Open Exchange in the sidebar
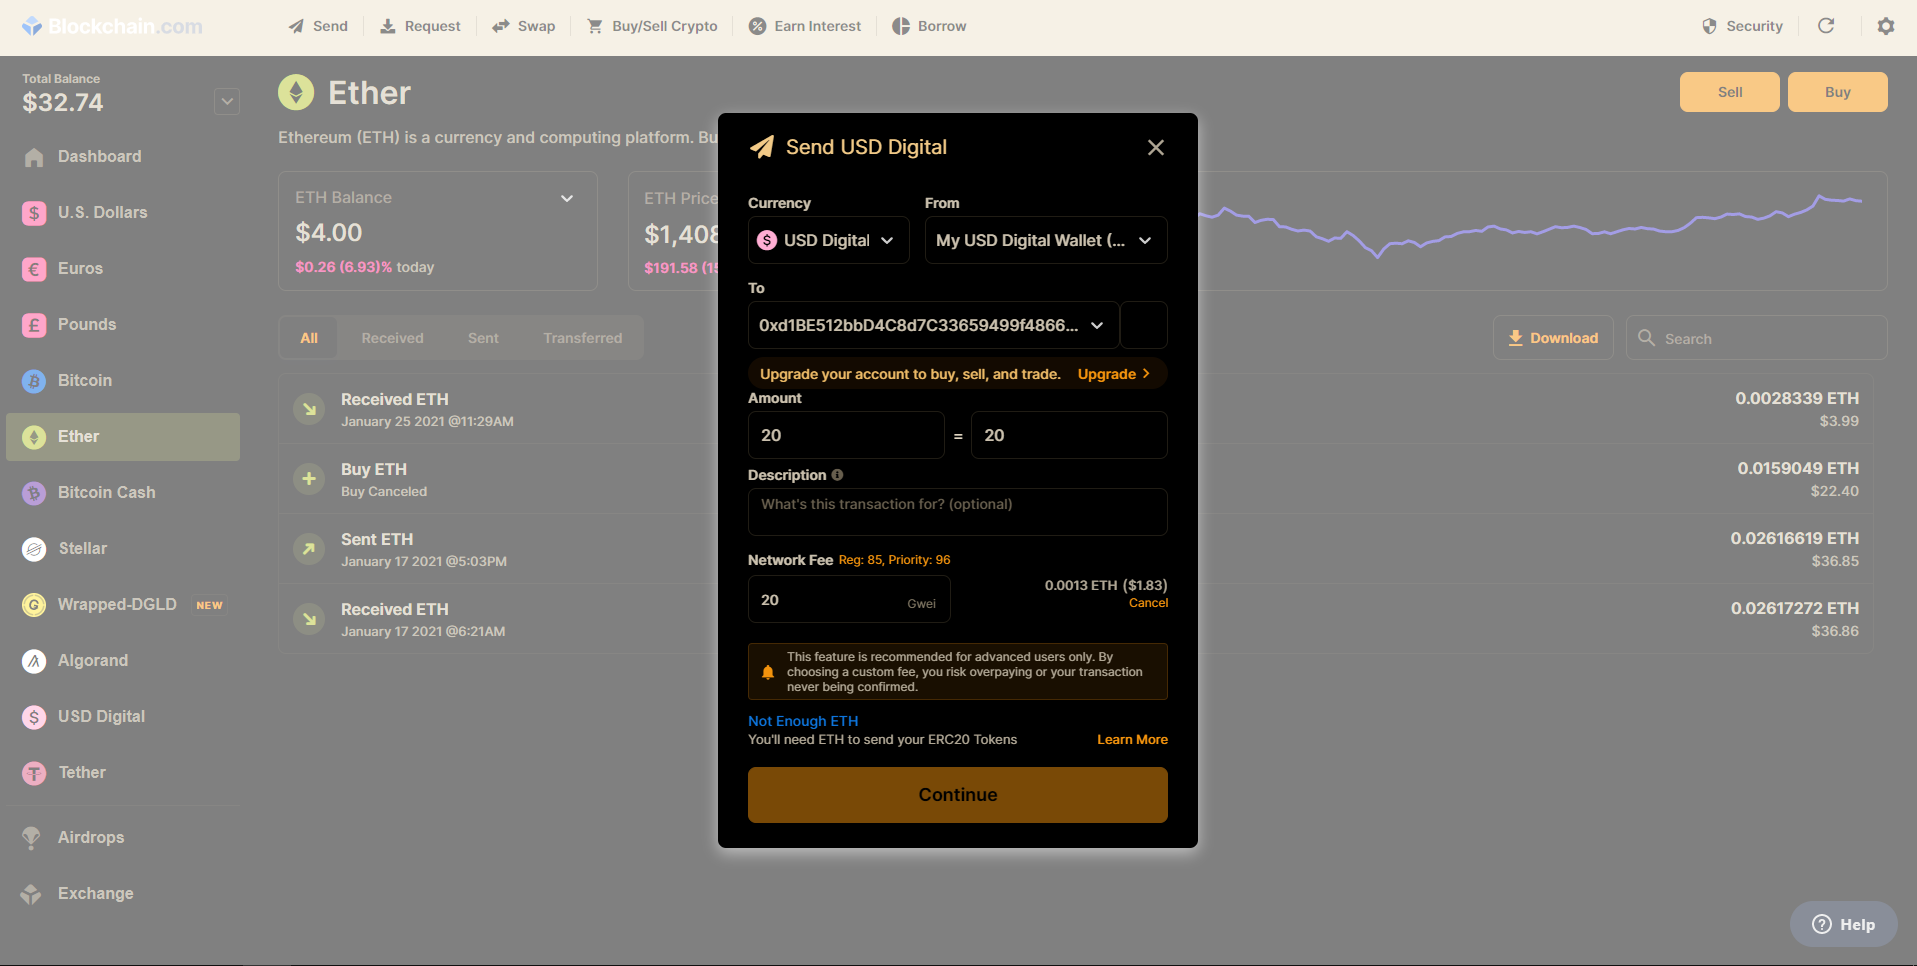1917x966 pixels. click(x=123, y=894)
